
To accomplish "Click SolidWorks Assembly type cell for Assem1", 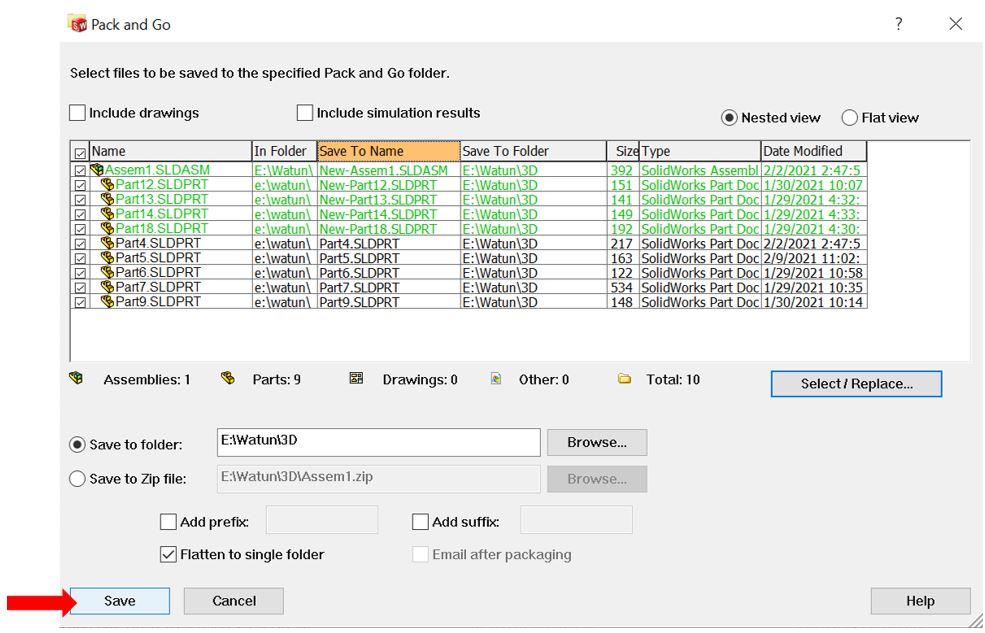I will (700, 170).
